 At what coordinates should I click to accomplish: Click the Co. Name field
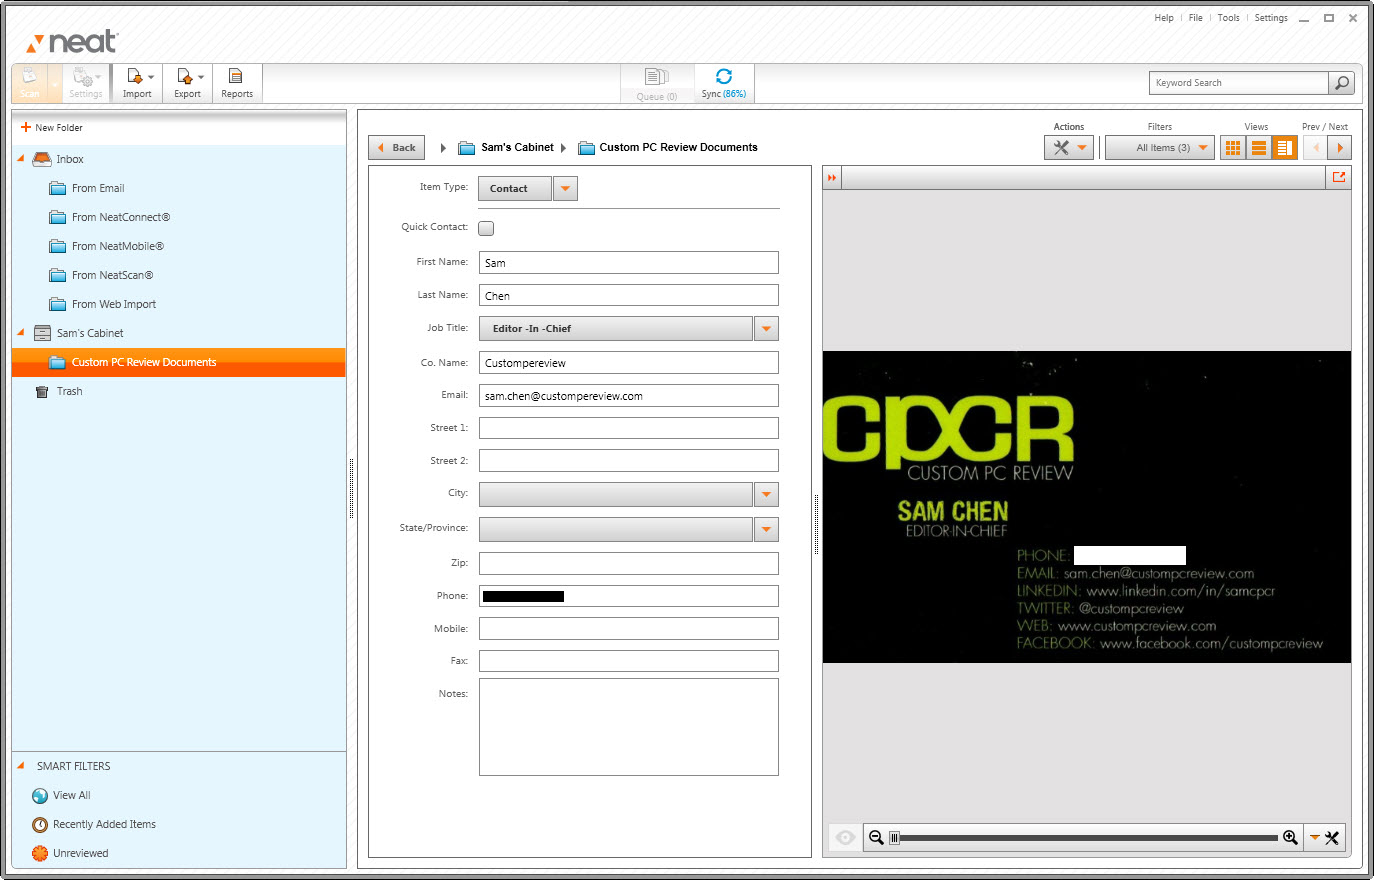[x=629, y=363]
